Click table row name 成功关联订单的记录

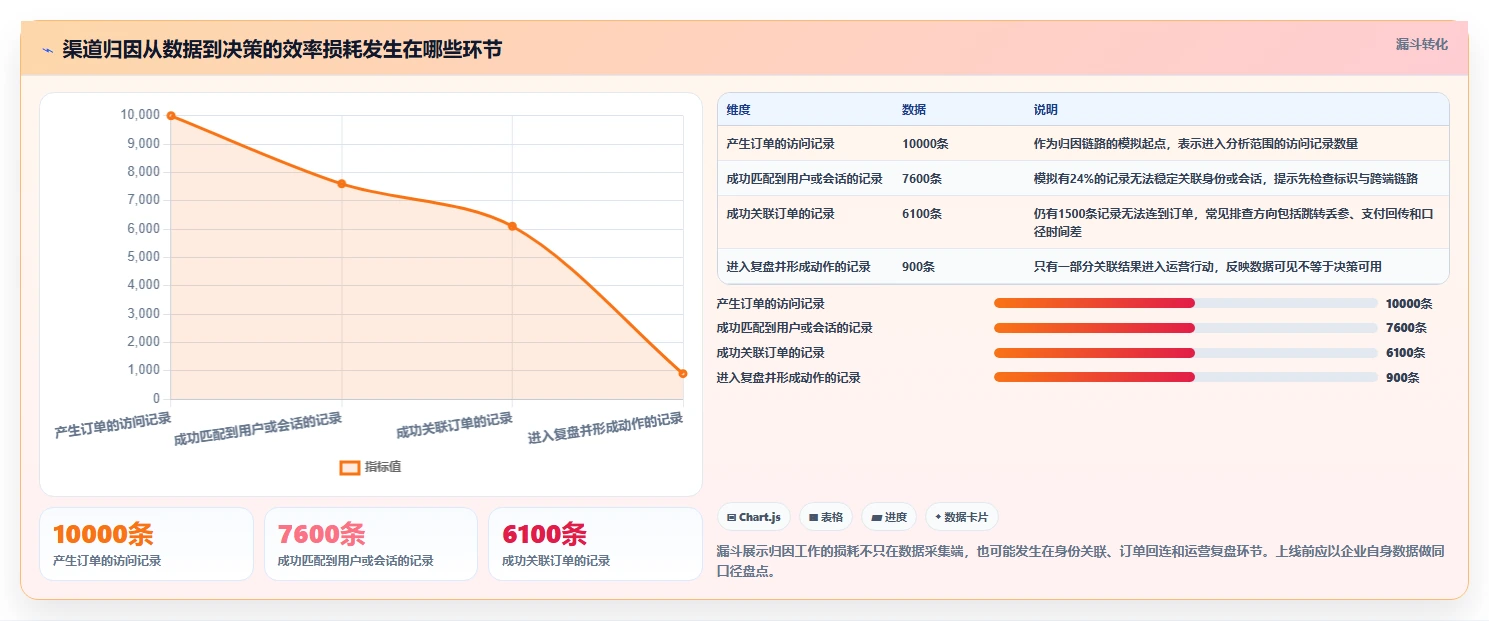click(781, 214)
